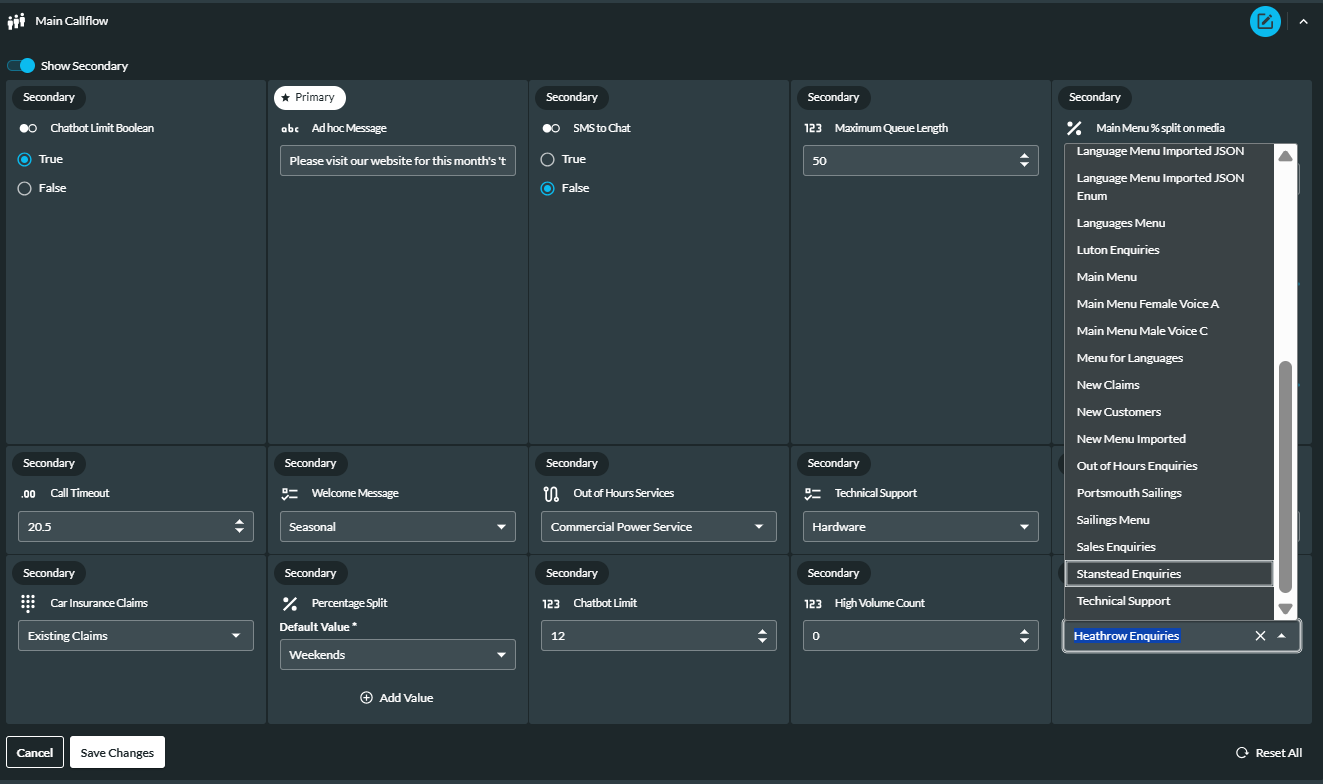Image resolution: width=1323 pixels, height=784 pixels.
Task: Collapse the Main Callflow panel chevron
Action: (1303, 21)
